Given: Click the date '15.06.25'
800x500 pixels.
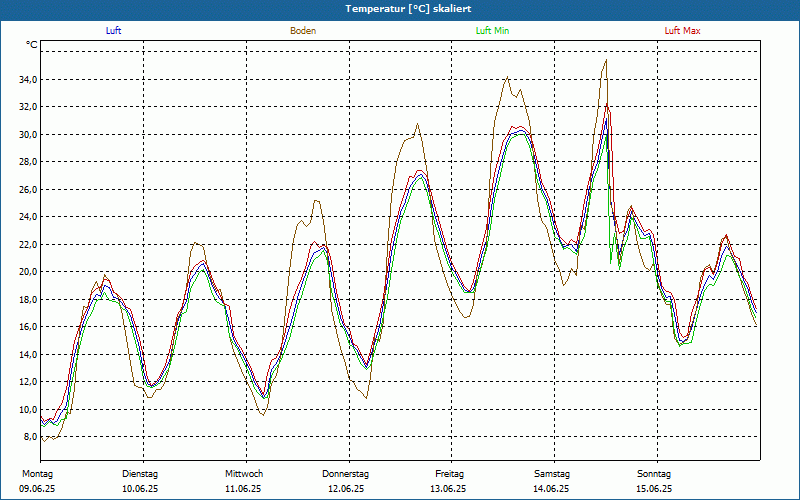Looking at the screenshot, I should point(654,489).
